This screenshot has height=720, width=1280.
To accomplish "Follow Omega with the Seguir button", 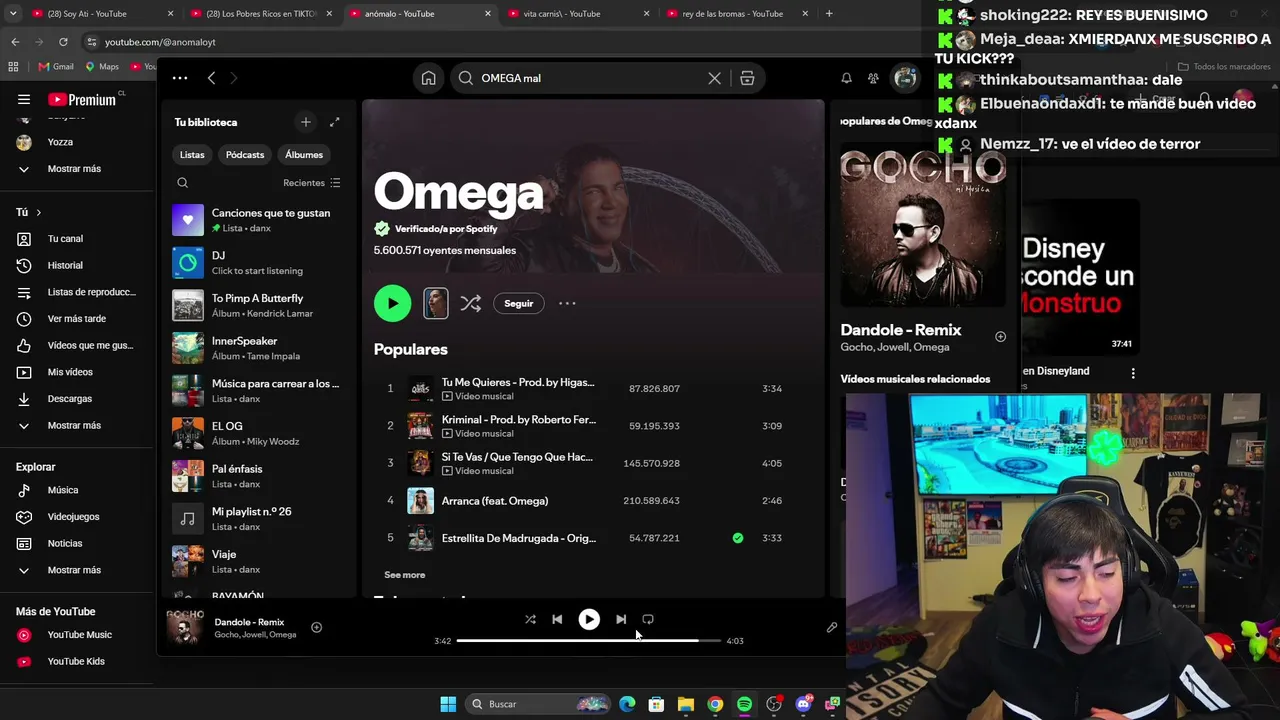I will (x=518, y=303).
